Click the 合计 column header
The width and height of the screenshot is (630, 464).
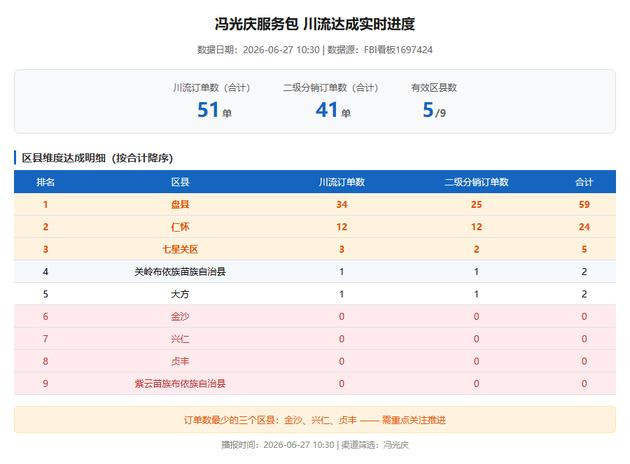point(584,182)
